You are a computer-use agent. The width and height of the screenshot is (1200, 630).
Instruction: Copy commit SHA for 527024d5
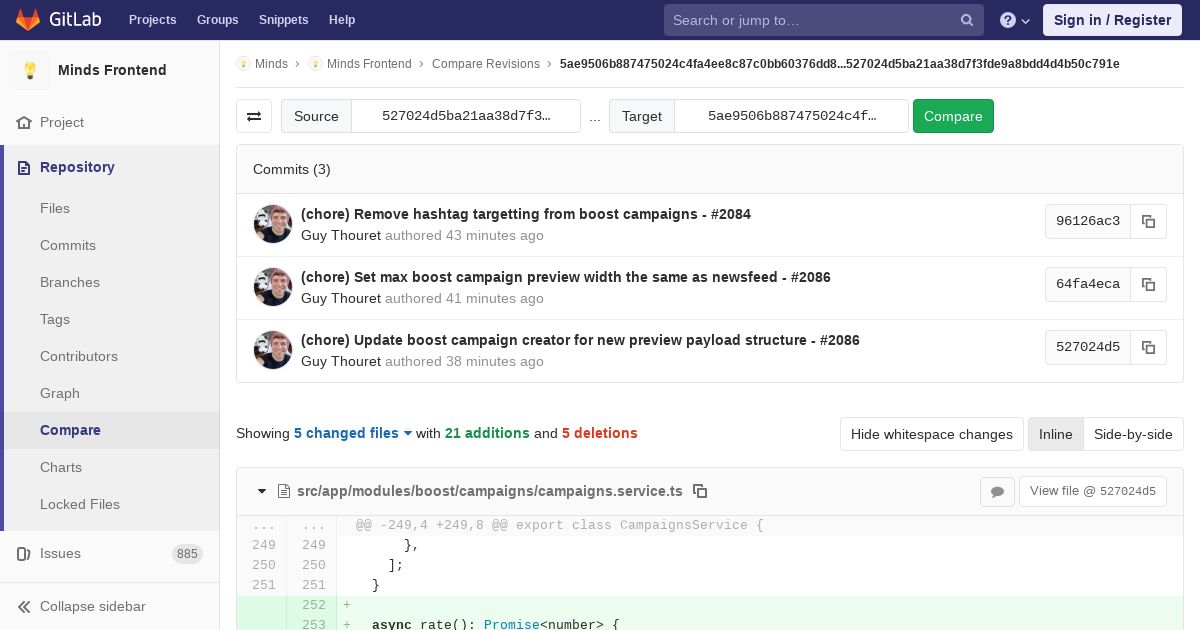click(x=1148, y=347)
